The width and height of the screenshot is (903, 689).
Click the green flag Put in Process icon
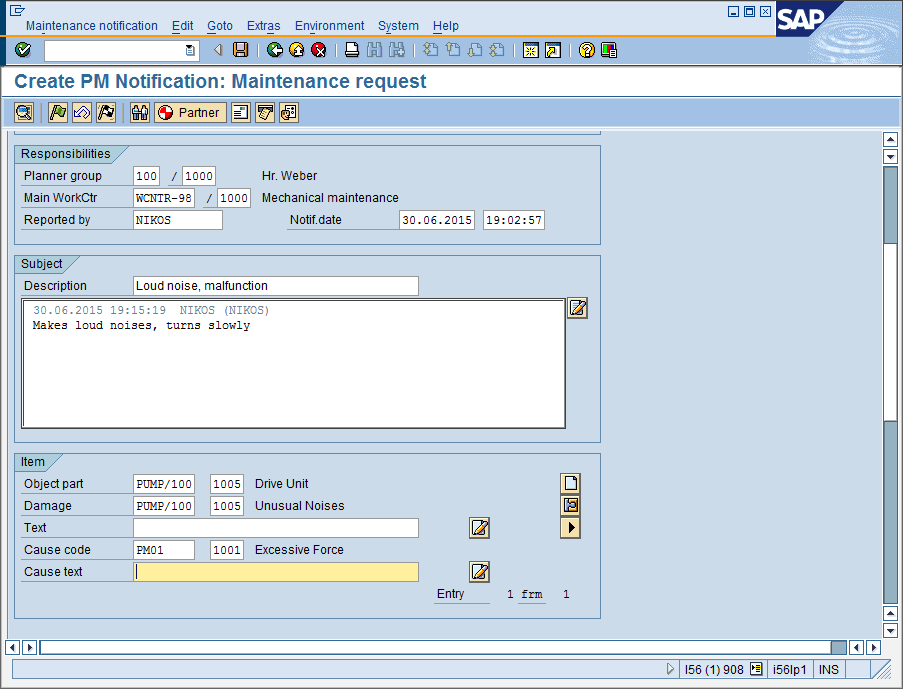(58, 112)
